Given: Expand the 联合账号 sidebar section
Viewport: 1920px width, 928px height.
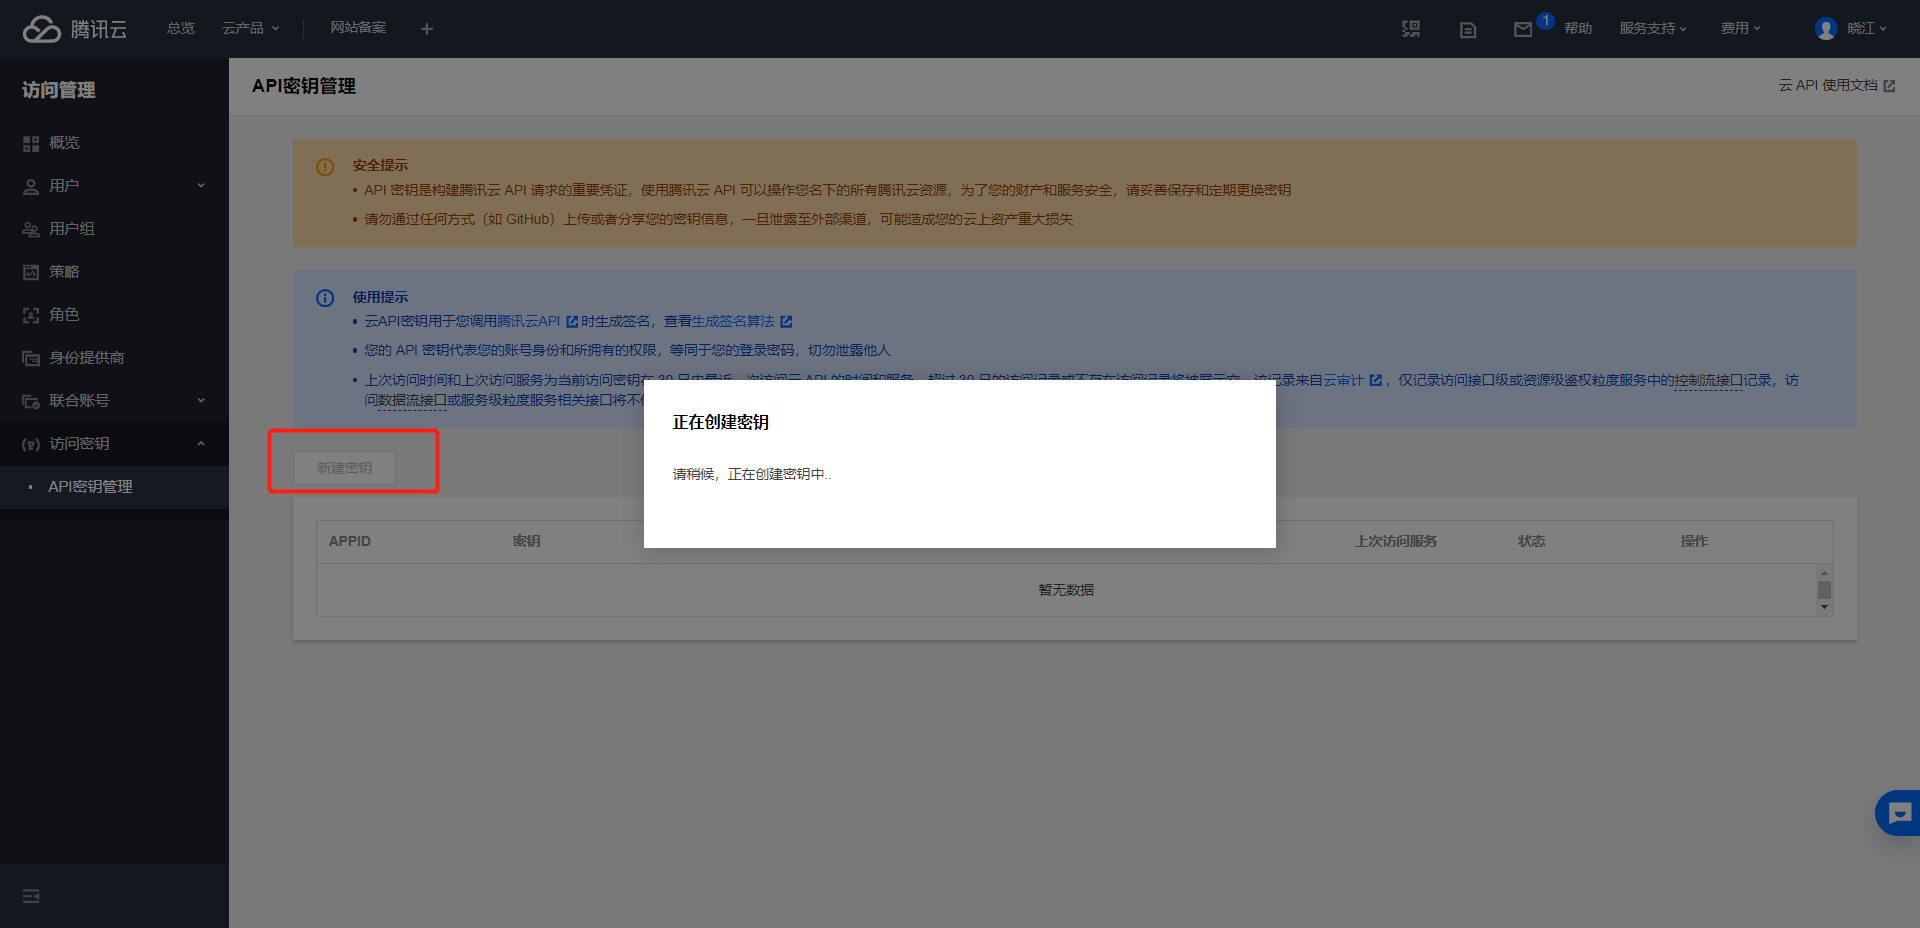Looking at the screenshot, I should [x=114, y=401].
